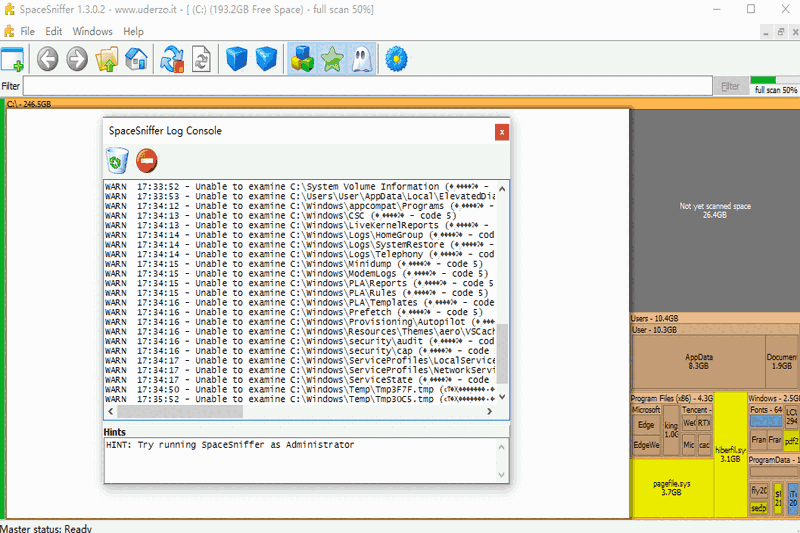This screenshot has width=800, height=533.
Task: Open the Edit menu
Action: pos(54,31)
